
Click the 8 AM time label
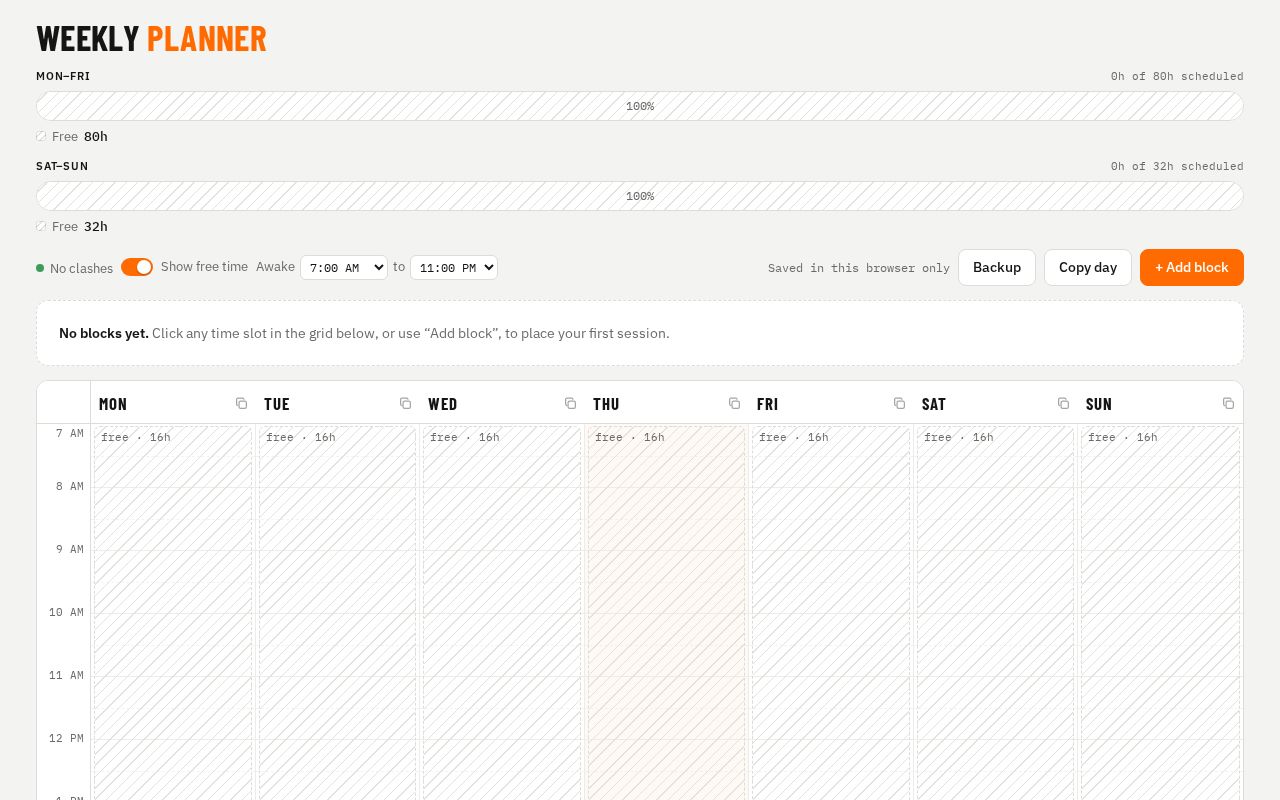70,486
